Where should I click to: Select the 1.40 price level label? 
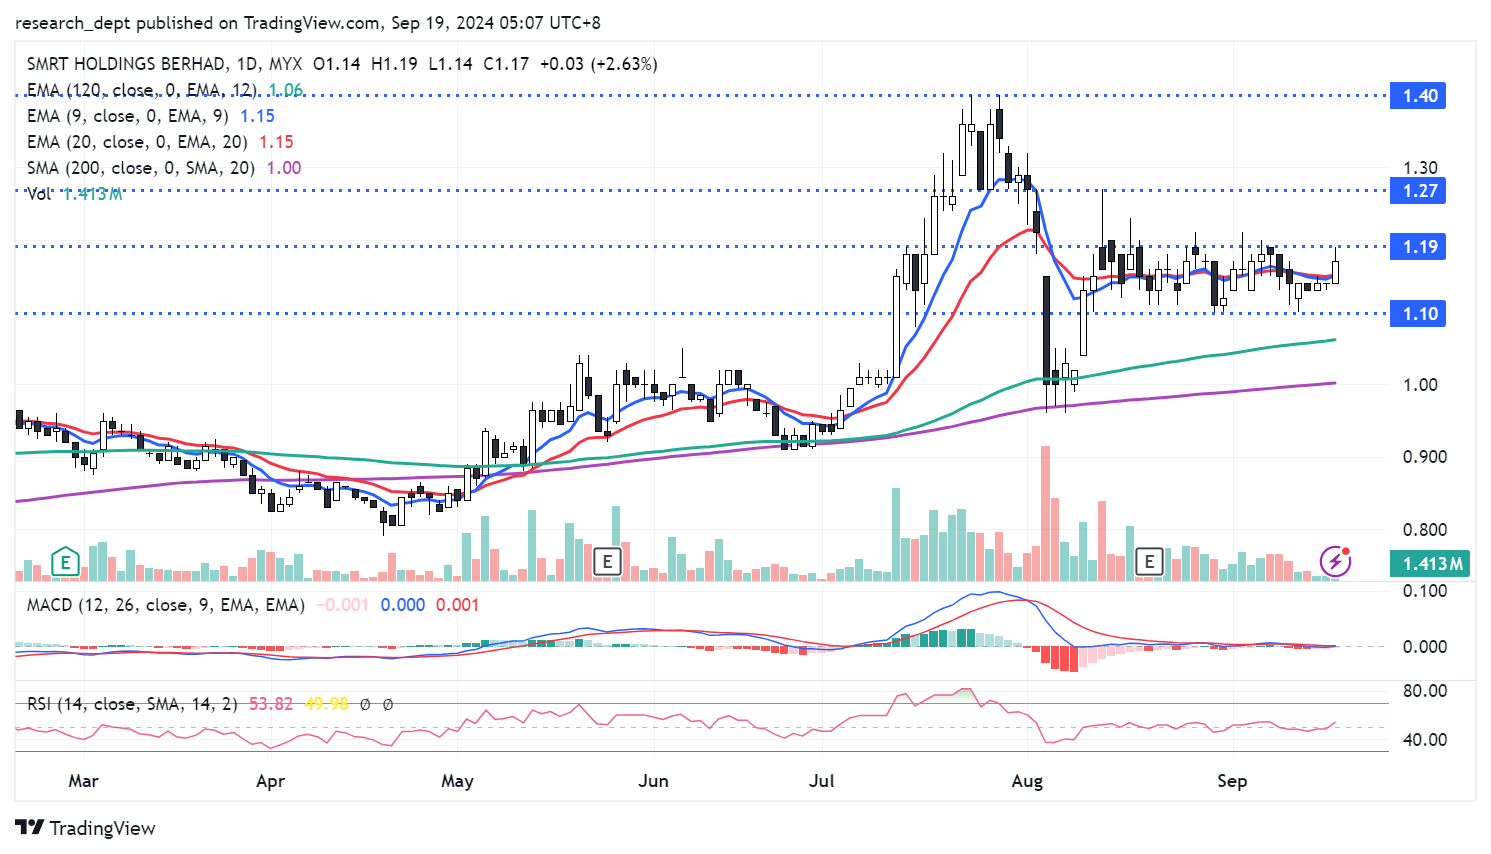1419,96
